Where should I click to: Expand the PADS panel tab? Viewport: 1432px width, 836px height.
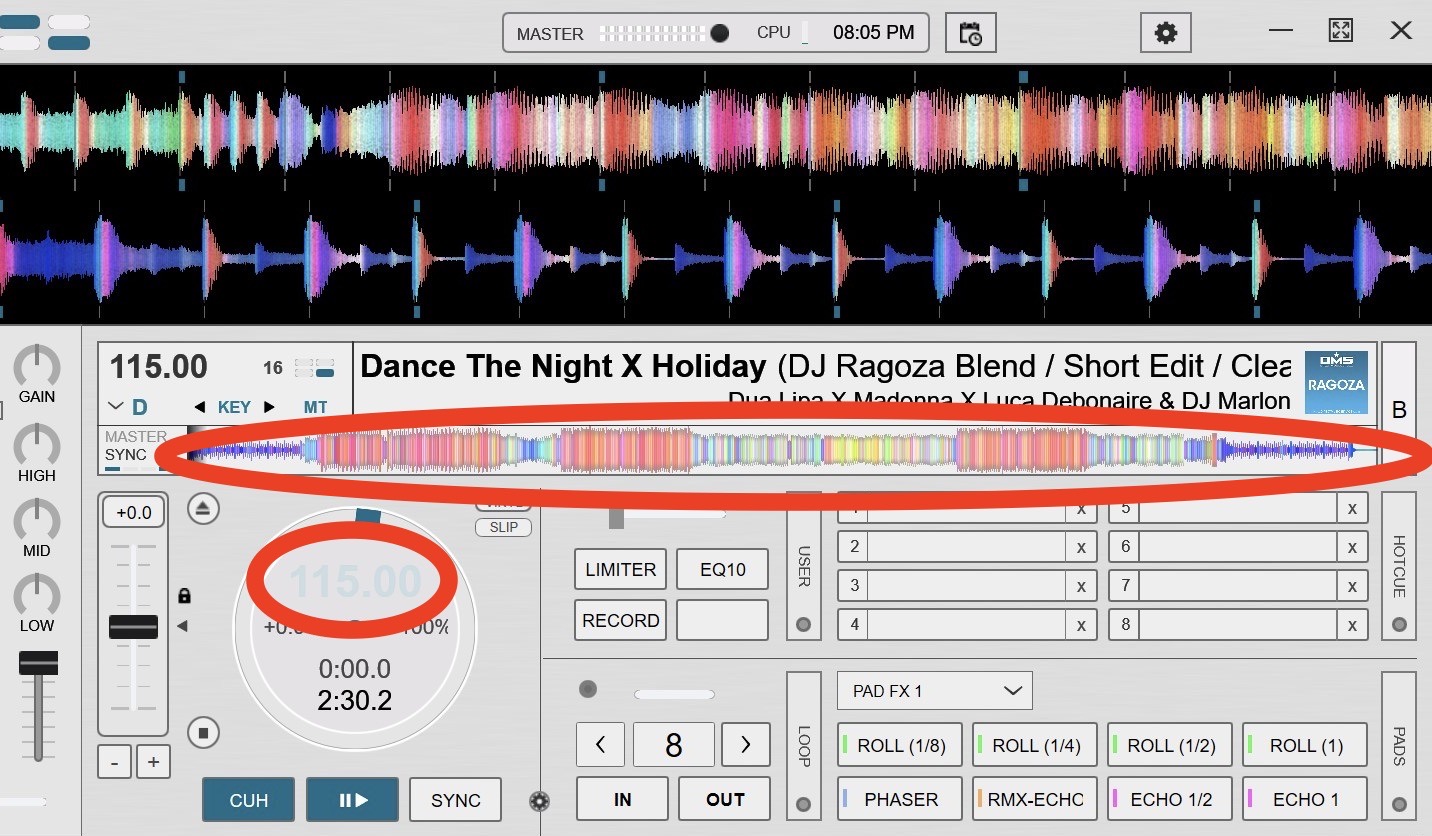[x=1398, y=746]
